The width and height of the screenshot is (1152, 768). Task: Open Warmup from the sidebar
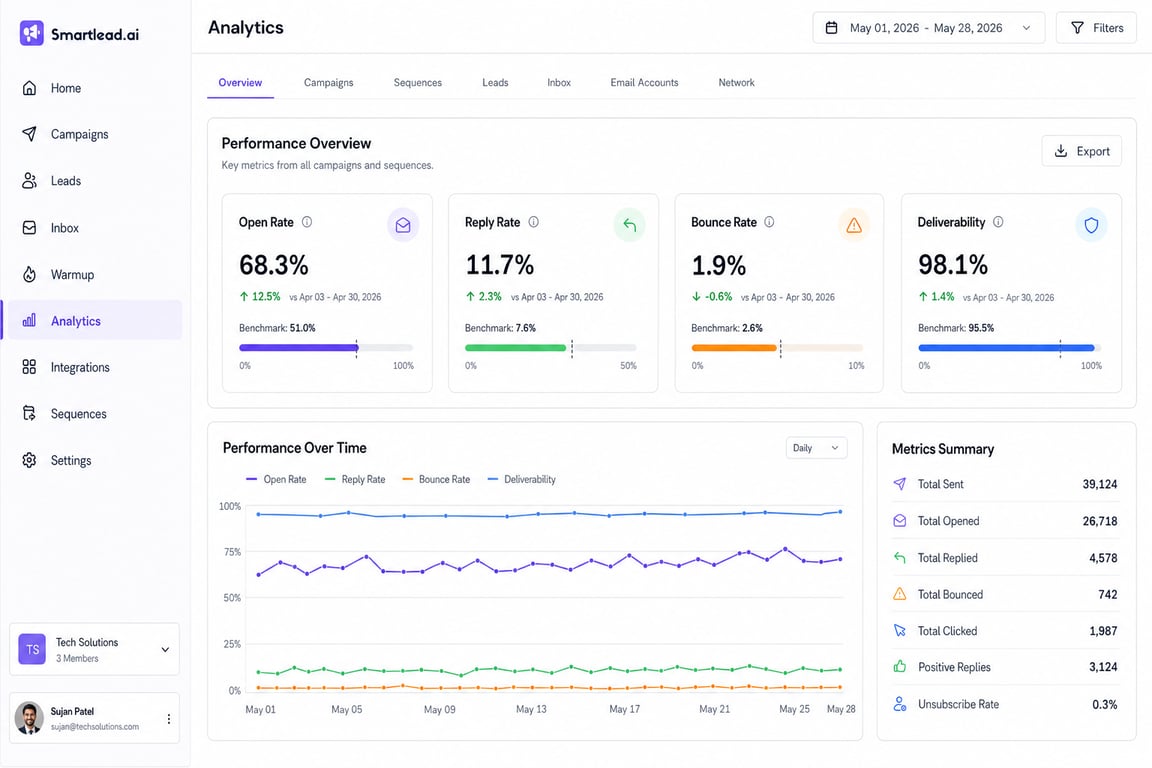93,274
